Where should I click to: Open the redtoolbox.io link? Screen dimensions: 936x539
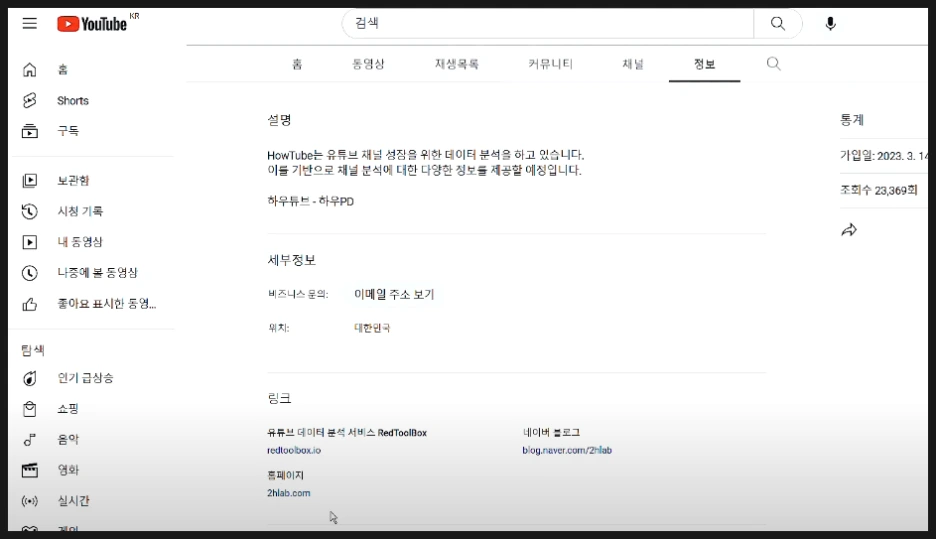[294, 450]
